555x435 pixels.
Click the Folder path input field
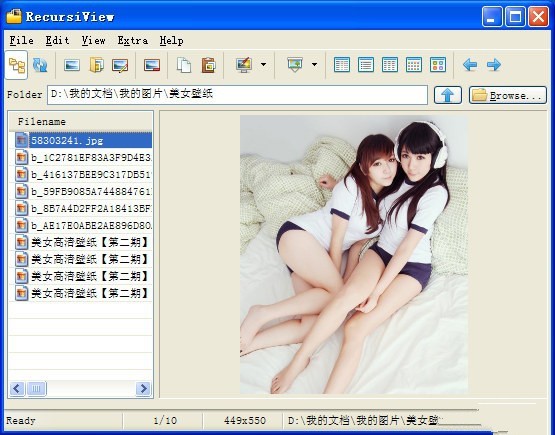point(237,95)
